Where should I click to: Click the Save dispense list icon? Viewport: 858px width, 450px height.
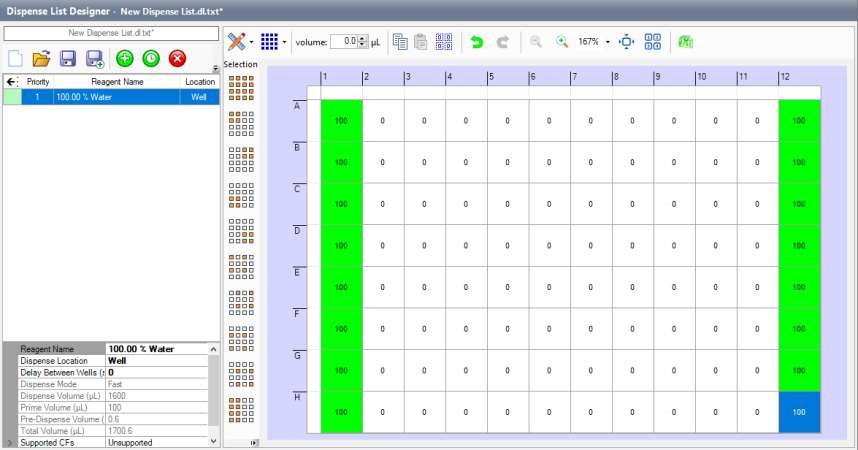[69, 59]
